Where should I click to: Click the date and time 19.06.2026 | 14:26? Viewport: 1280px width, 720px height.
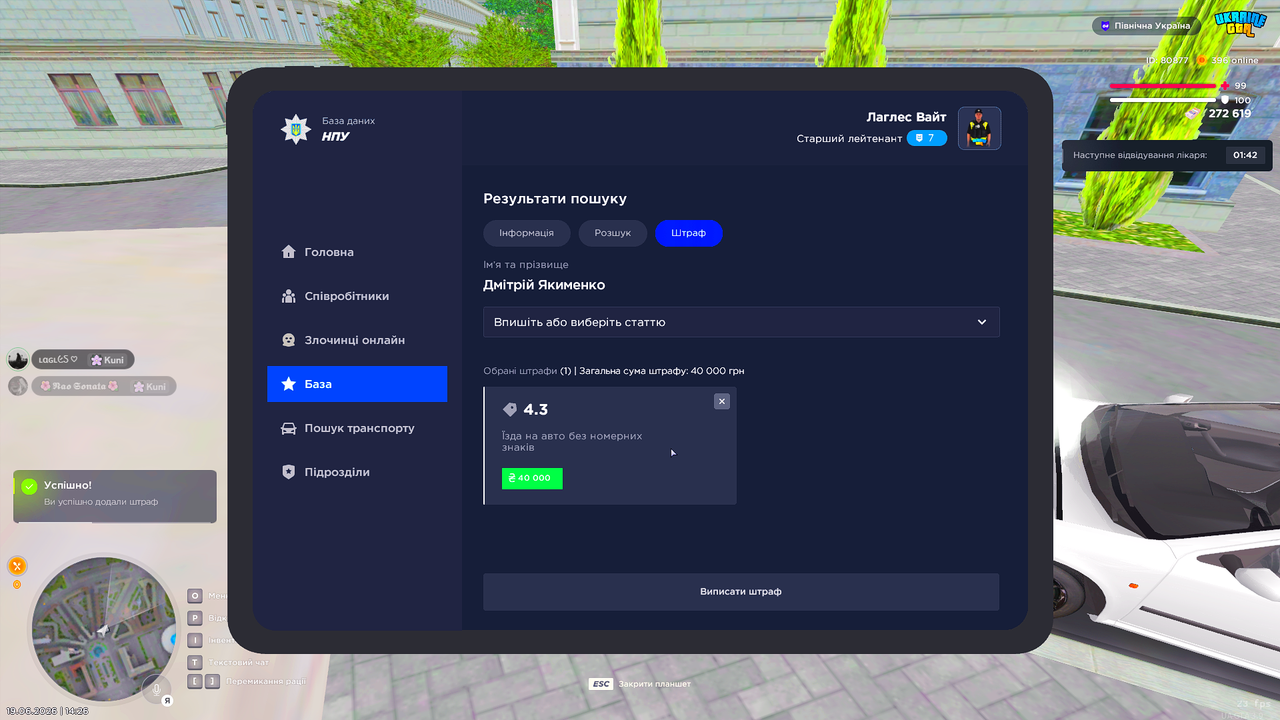pos(47,711)
